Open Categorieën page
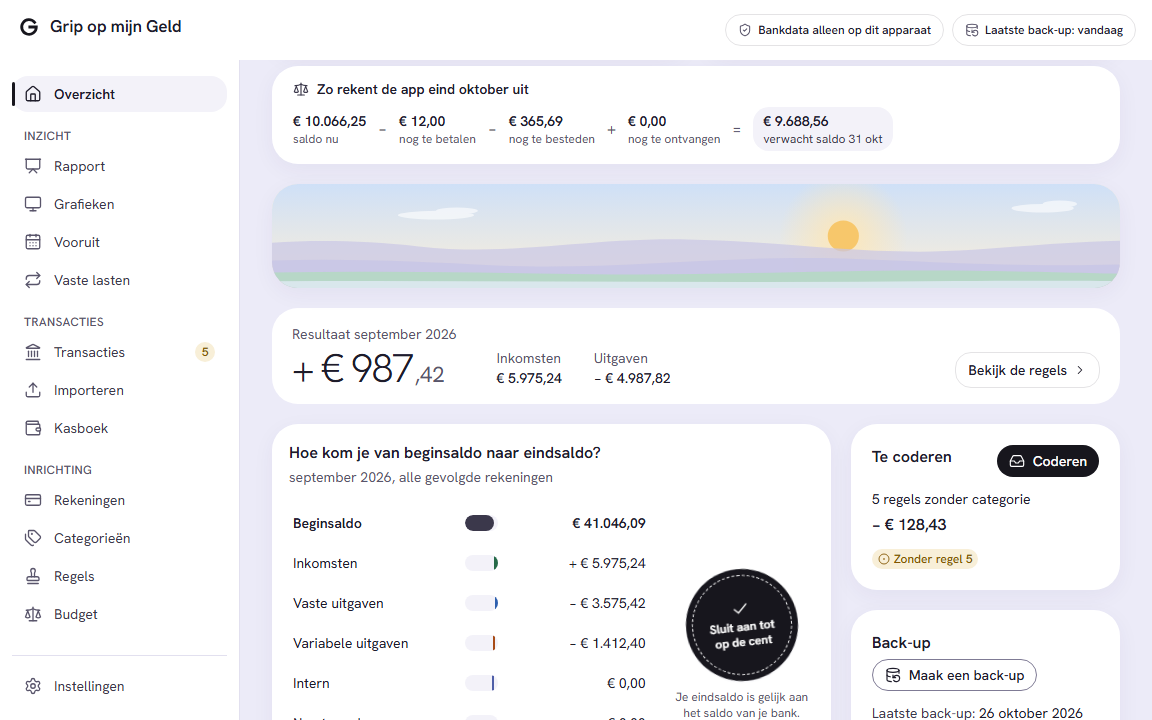This screenshot has height=720, width=1152. (x=120, y=538)
